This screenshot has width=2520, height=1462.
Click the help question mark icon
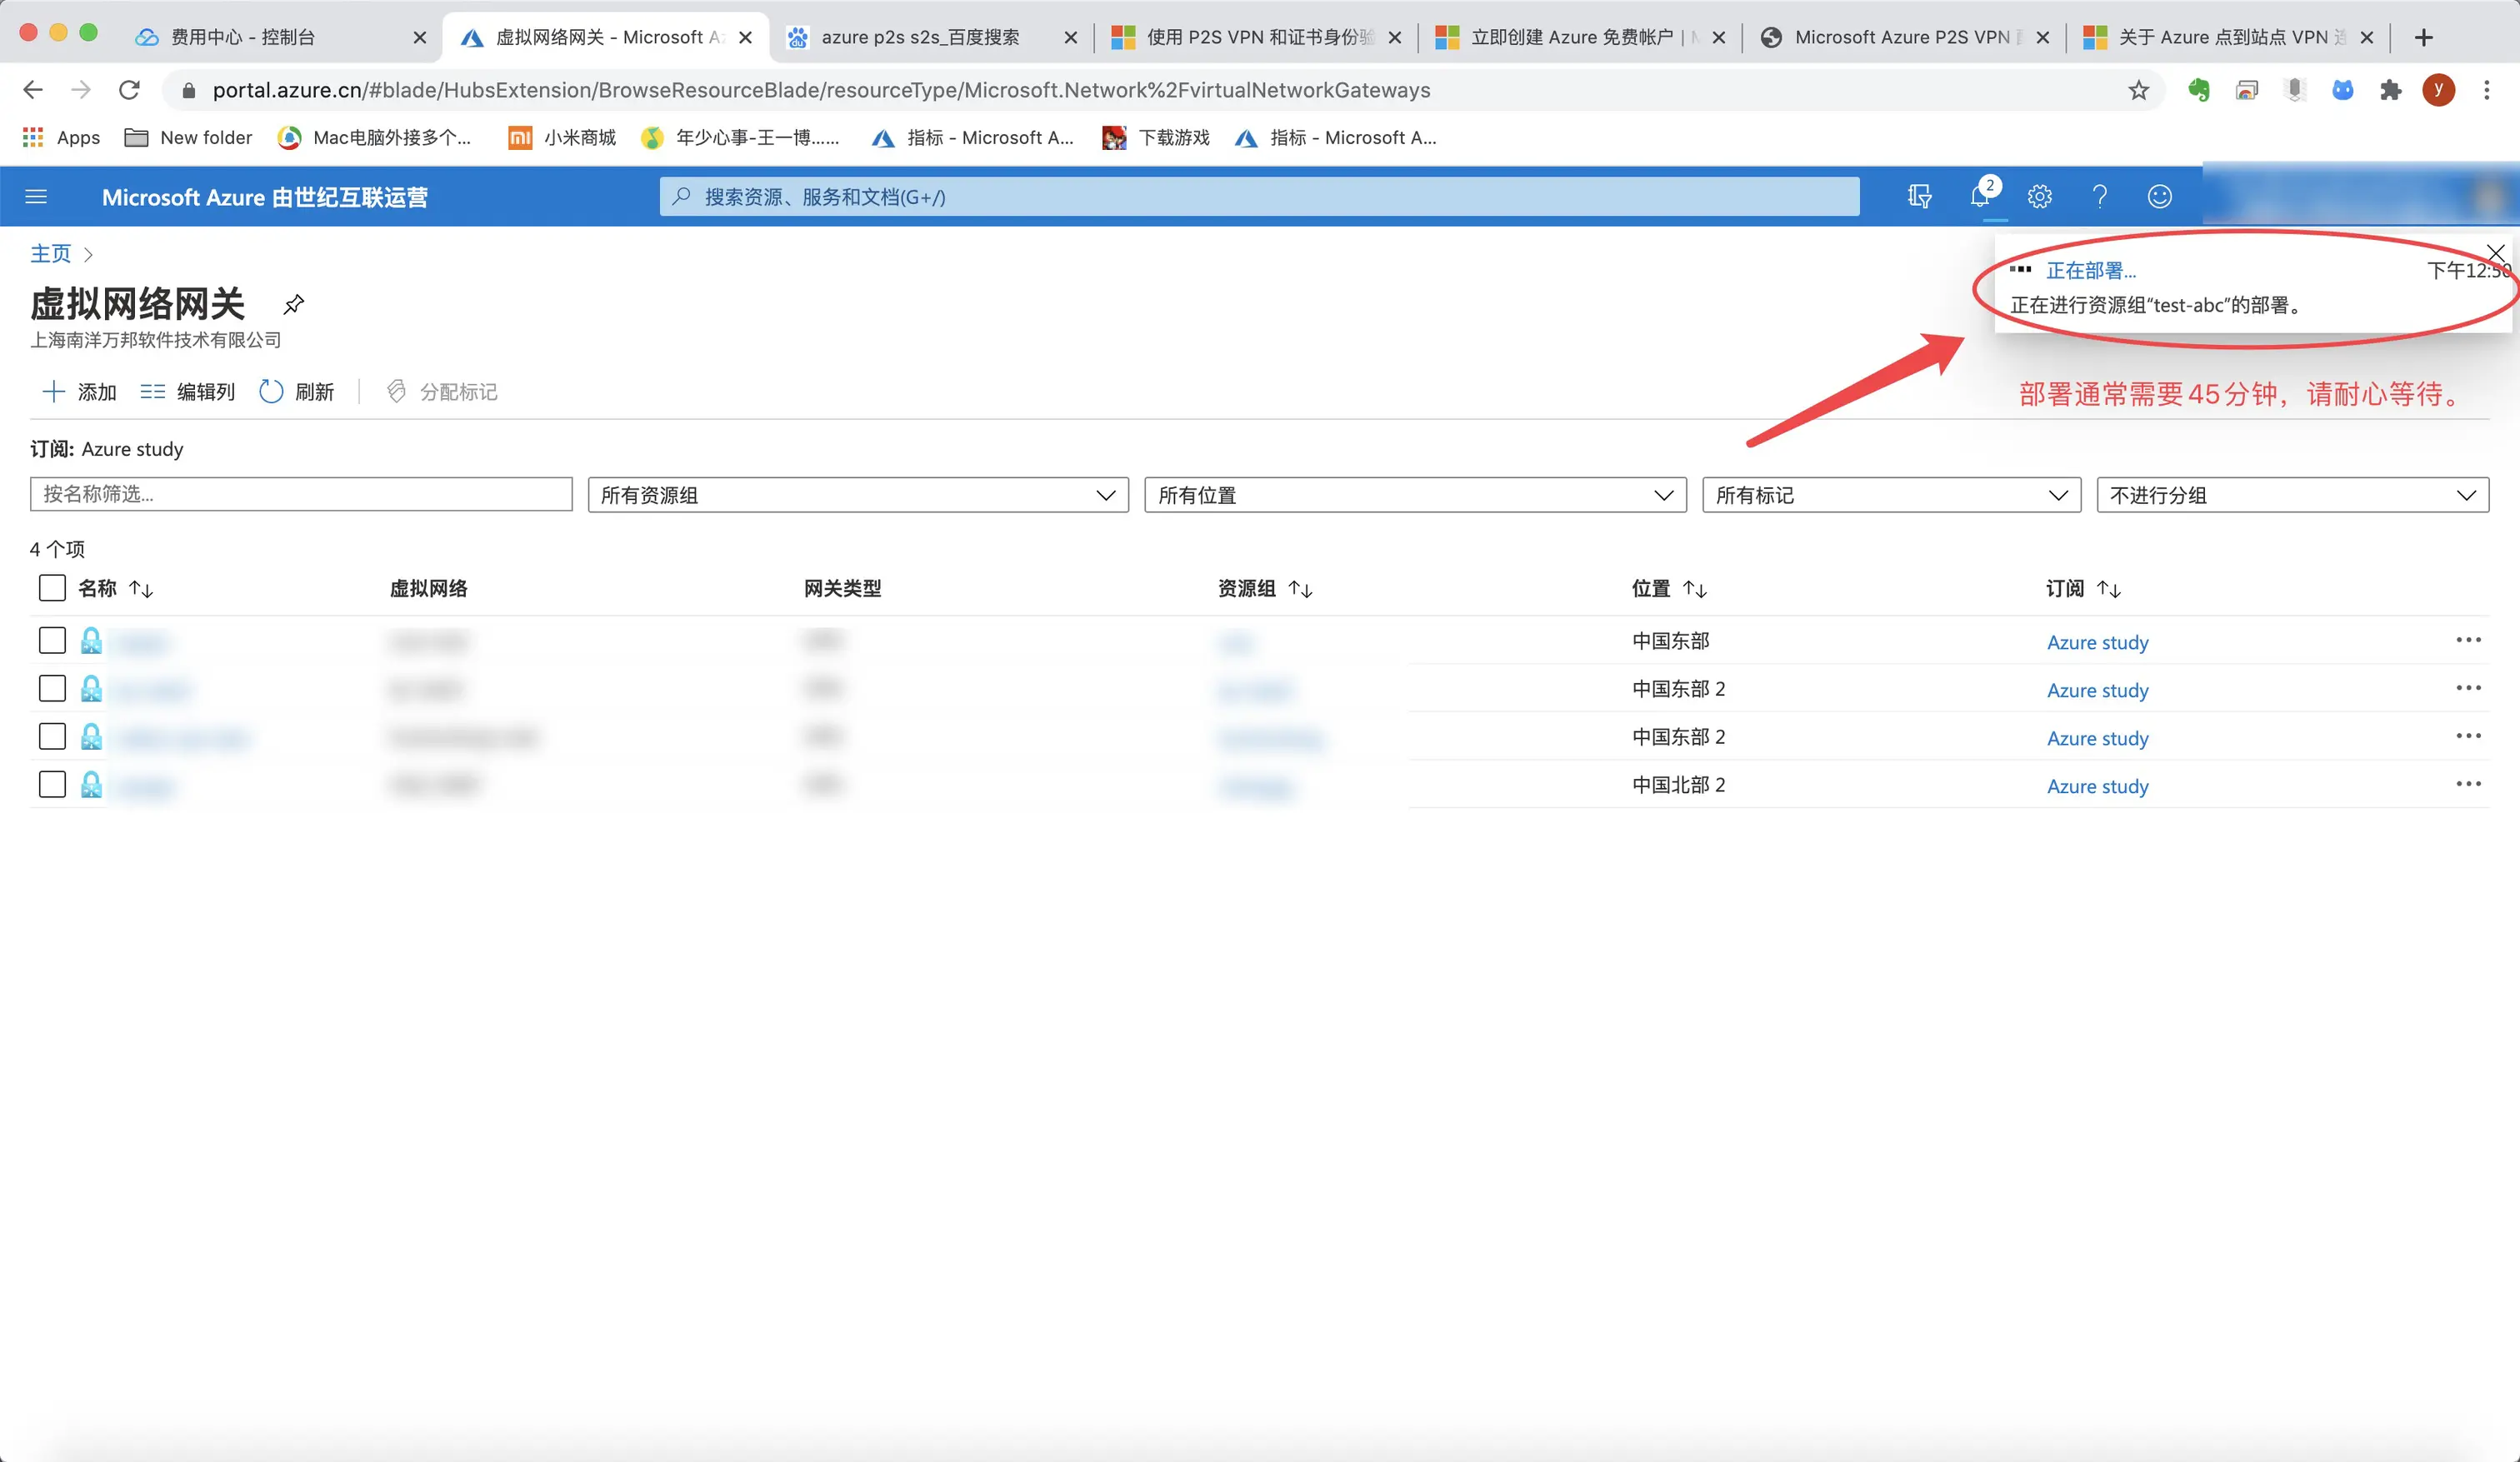(2100, 196)
